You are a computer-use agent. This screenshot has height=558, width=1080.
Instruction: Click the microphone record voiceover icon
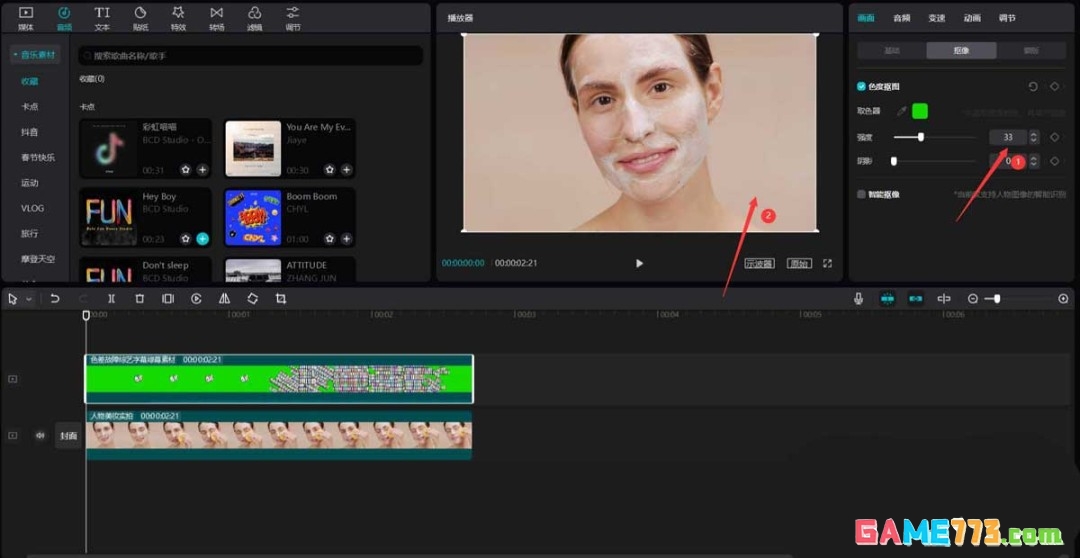click(858, 299)
